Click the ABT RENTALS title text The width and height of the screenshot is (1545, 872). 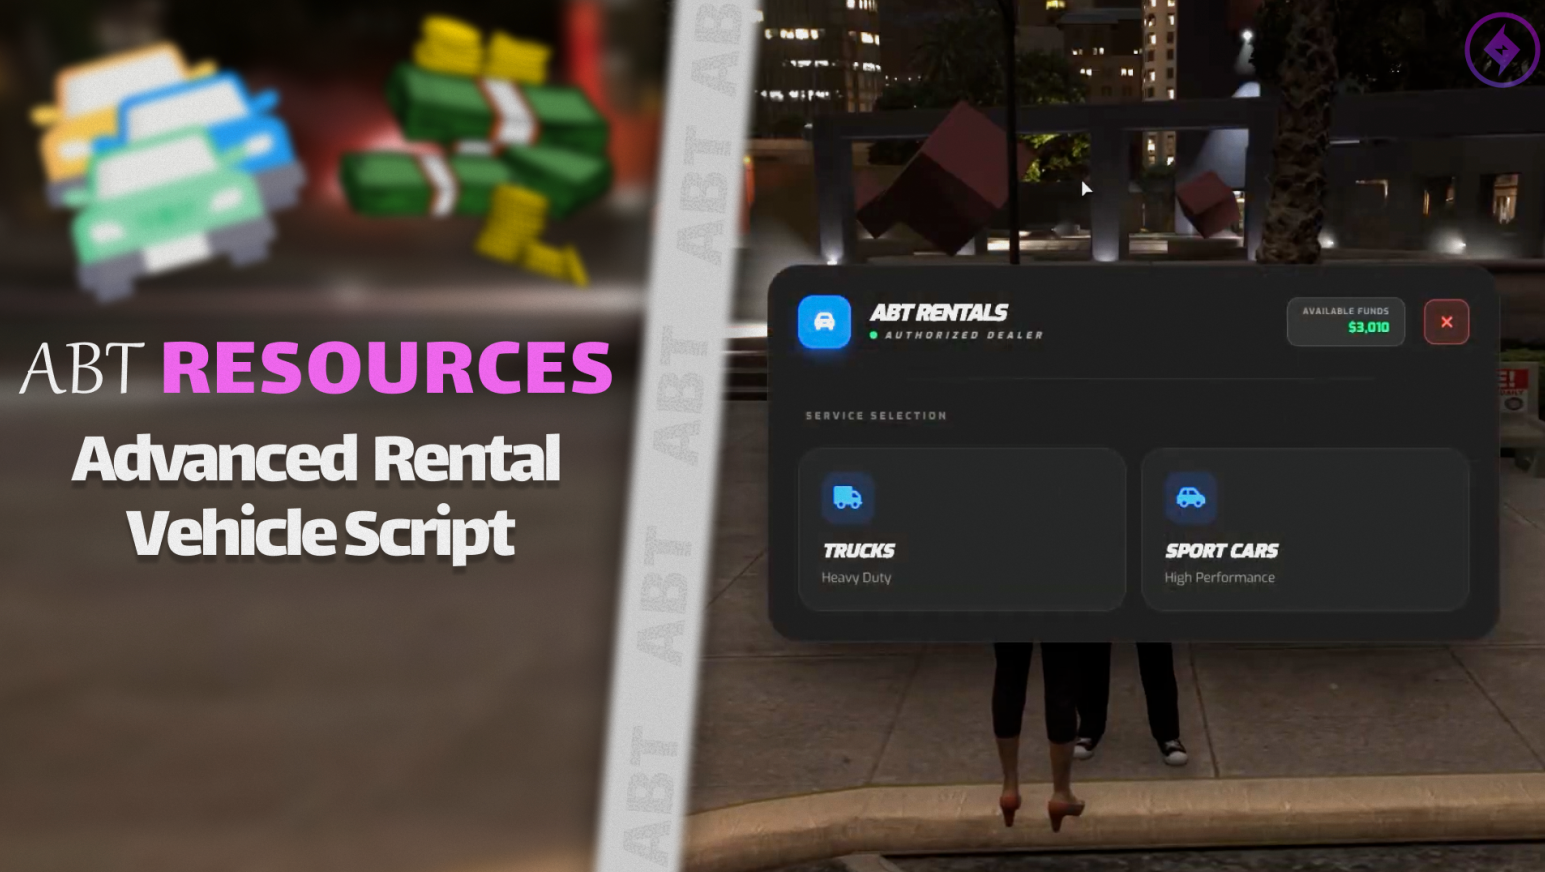(x=938, y=312)
